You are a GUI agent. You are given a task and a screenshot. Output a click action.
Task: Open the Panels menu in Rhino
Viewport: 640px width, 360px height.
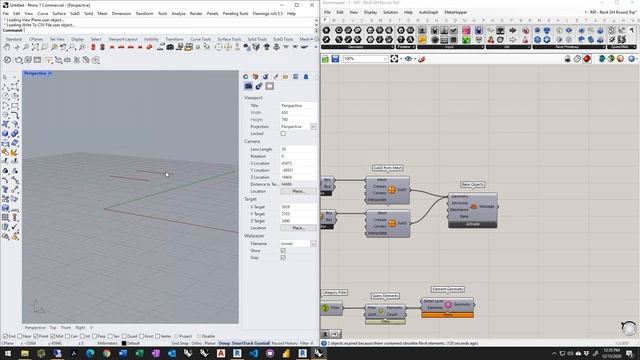pyautogui.click(x=212, y=13)
